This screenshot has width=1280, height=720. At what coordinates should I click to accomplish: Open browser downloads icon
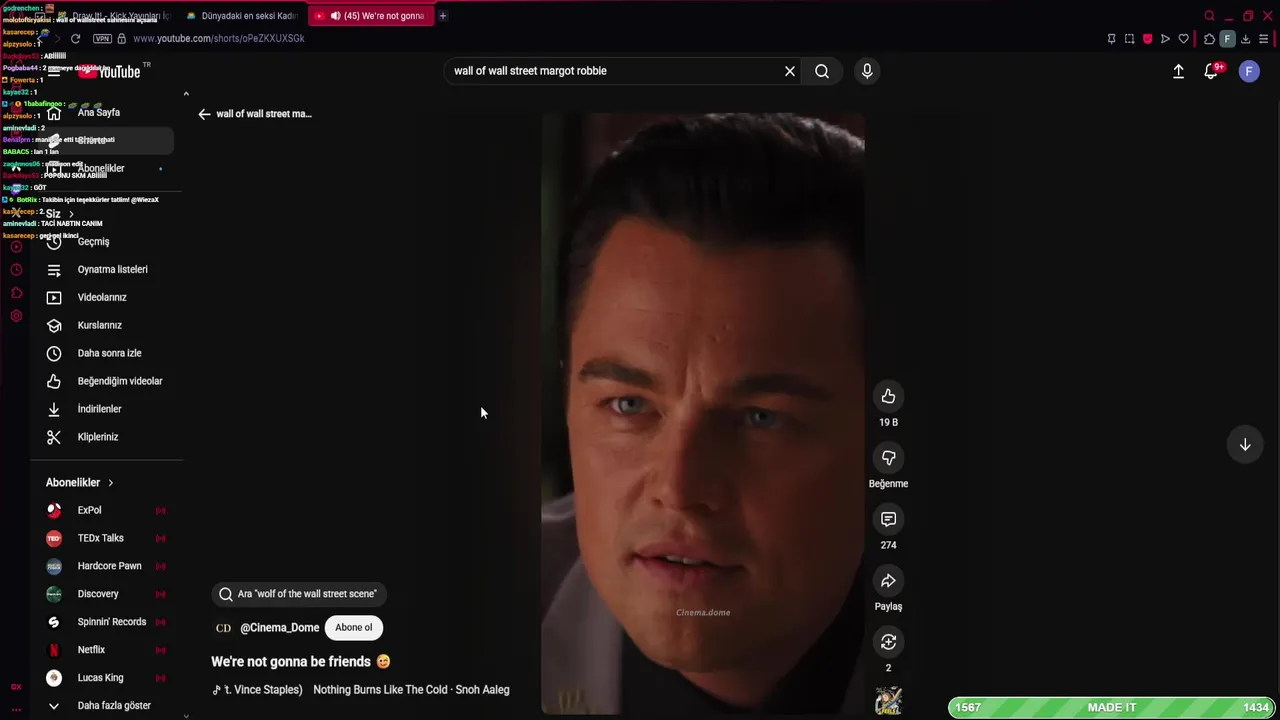click(1245, 39)
